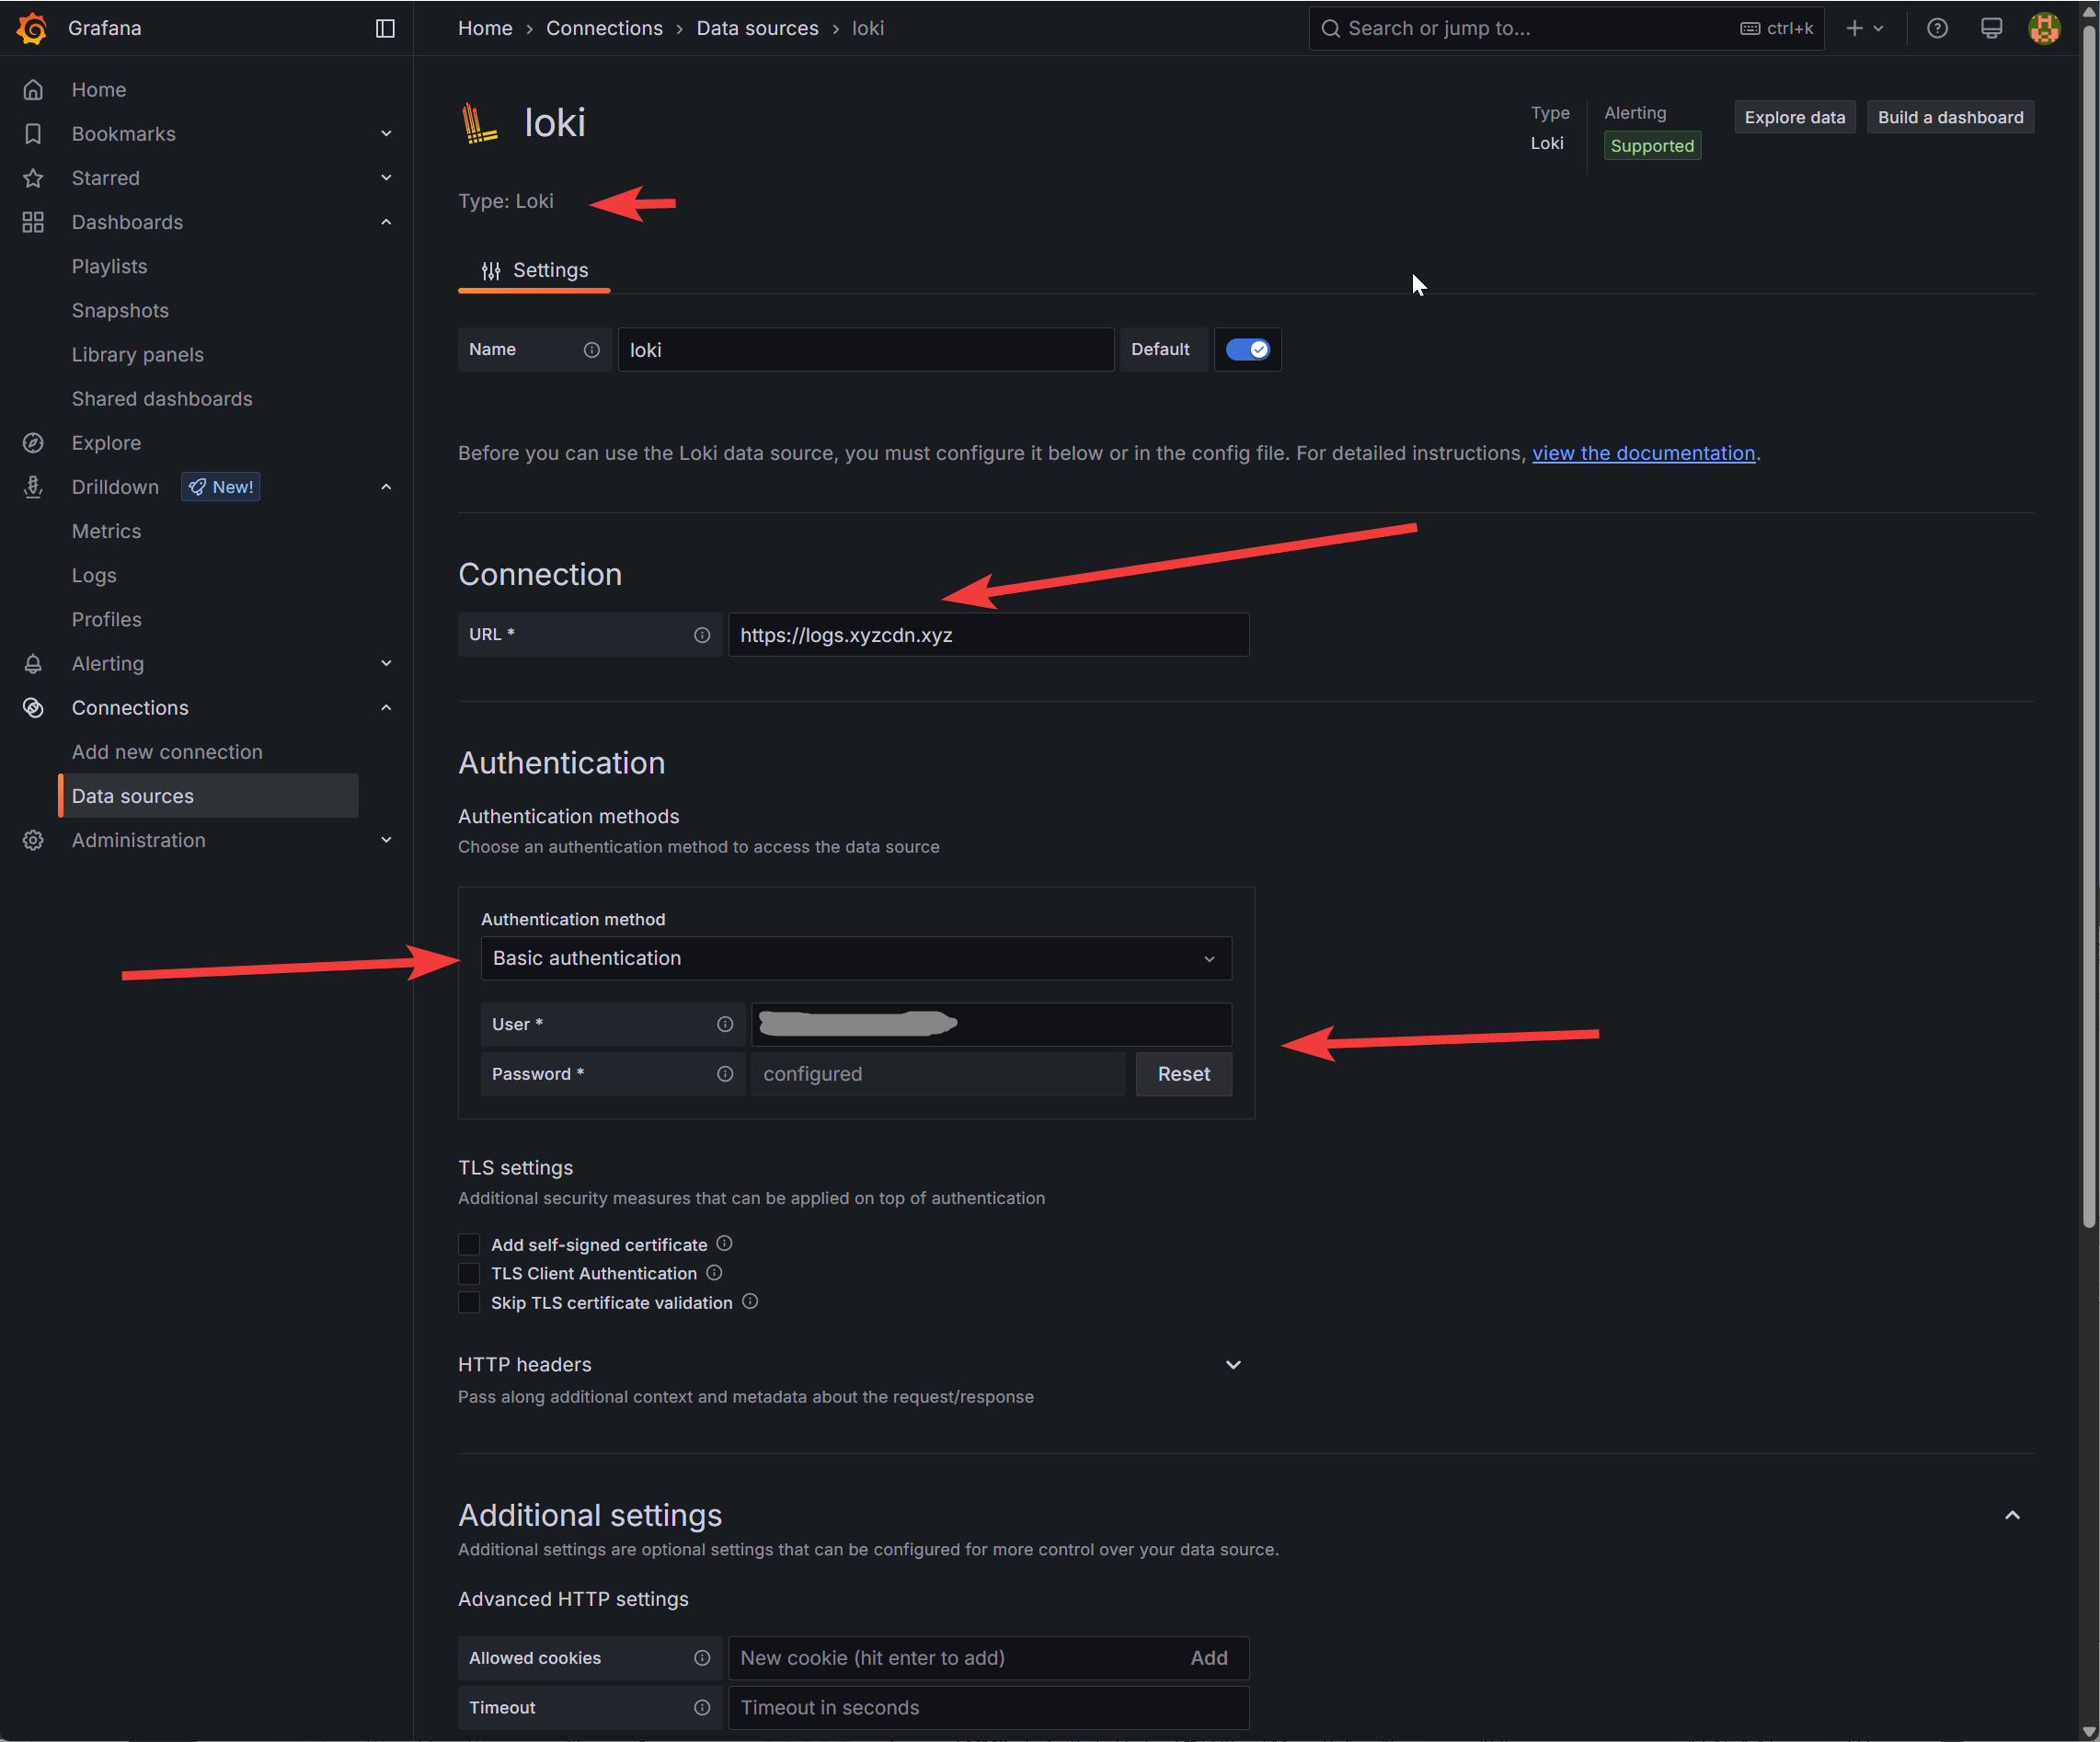Click the Alerting bell icon

tap(33, 664)
